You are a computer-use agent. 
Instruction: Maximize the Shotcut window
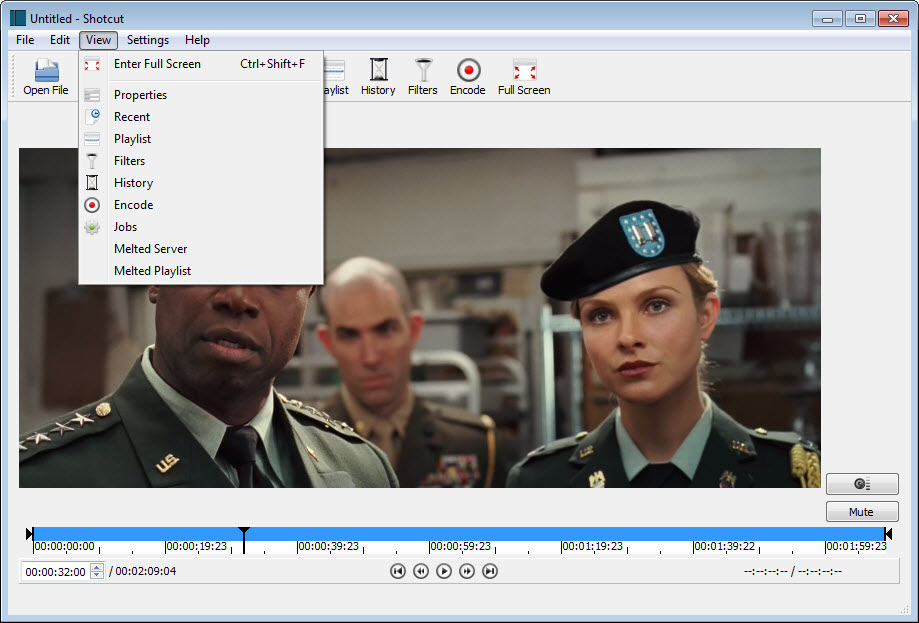point(860,19)
